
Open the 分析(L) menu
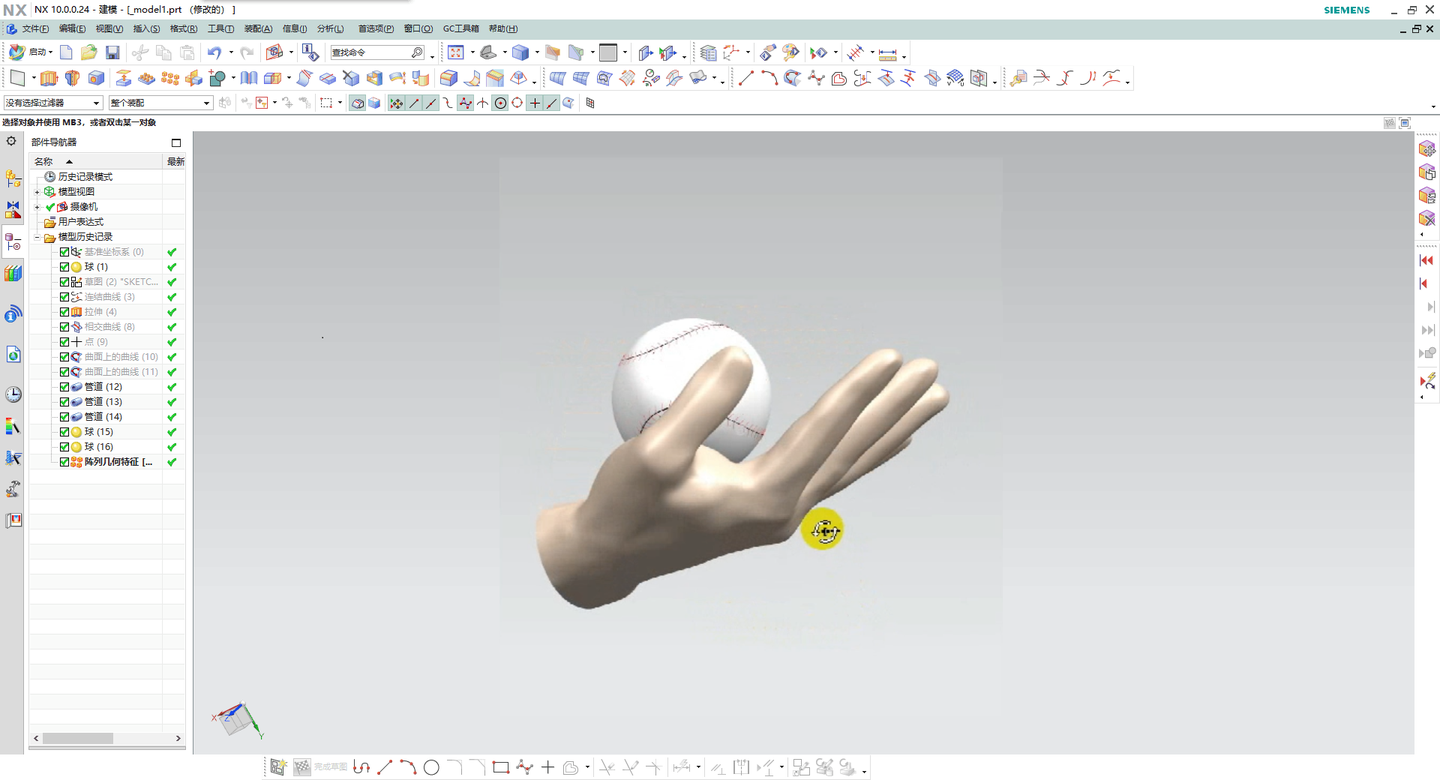click(x=330, y=29)
